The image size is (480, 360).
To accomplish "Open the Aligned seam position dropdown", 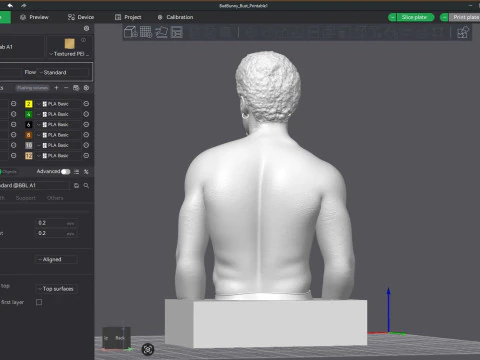I will (57, 259).
